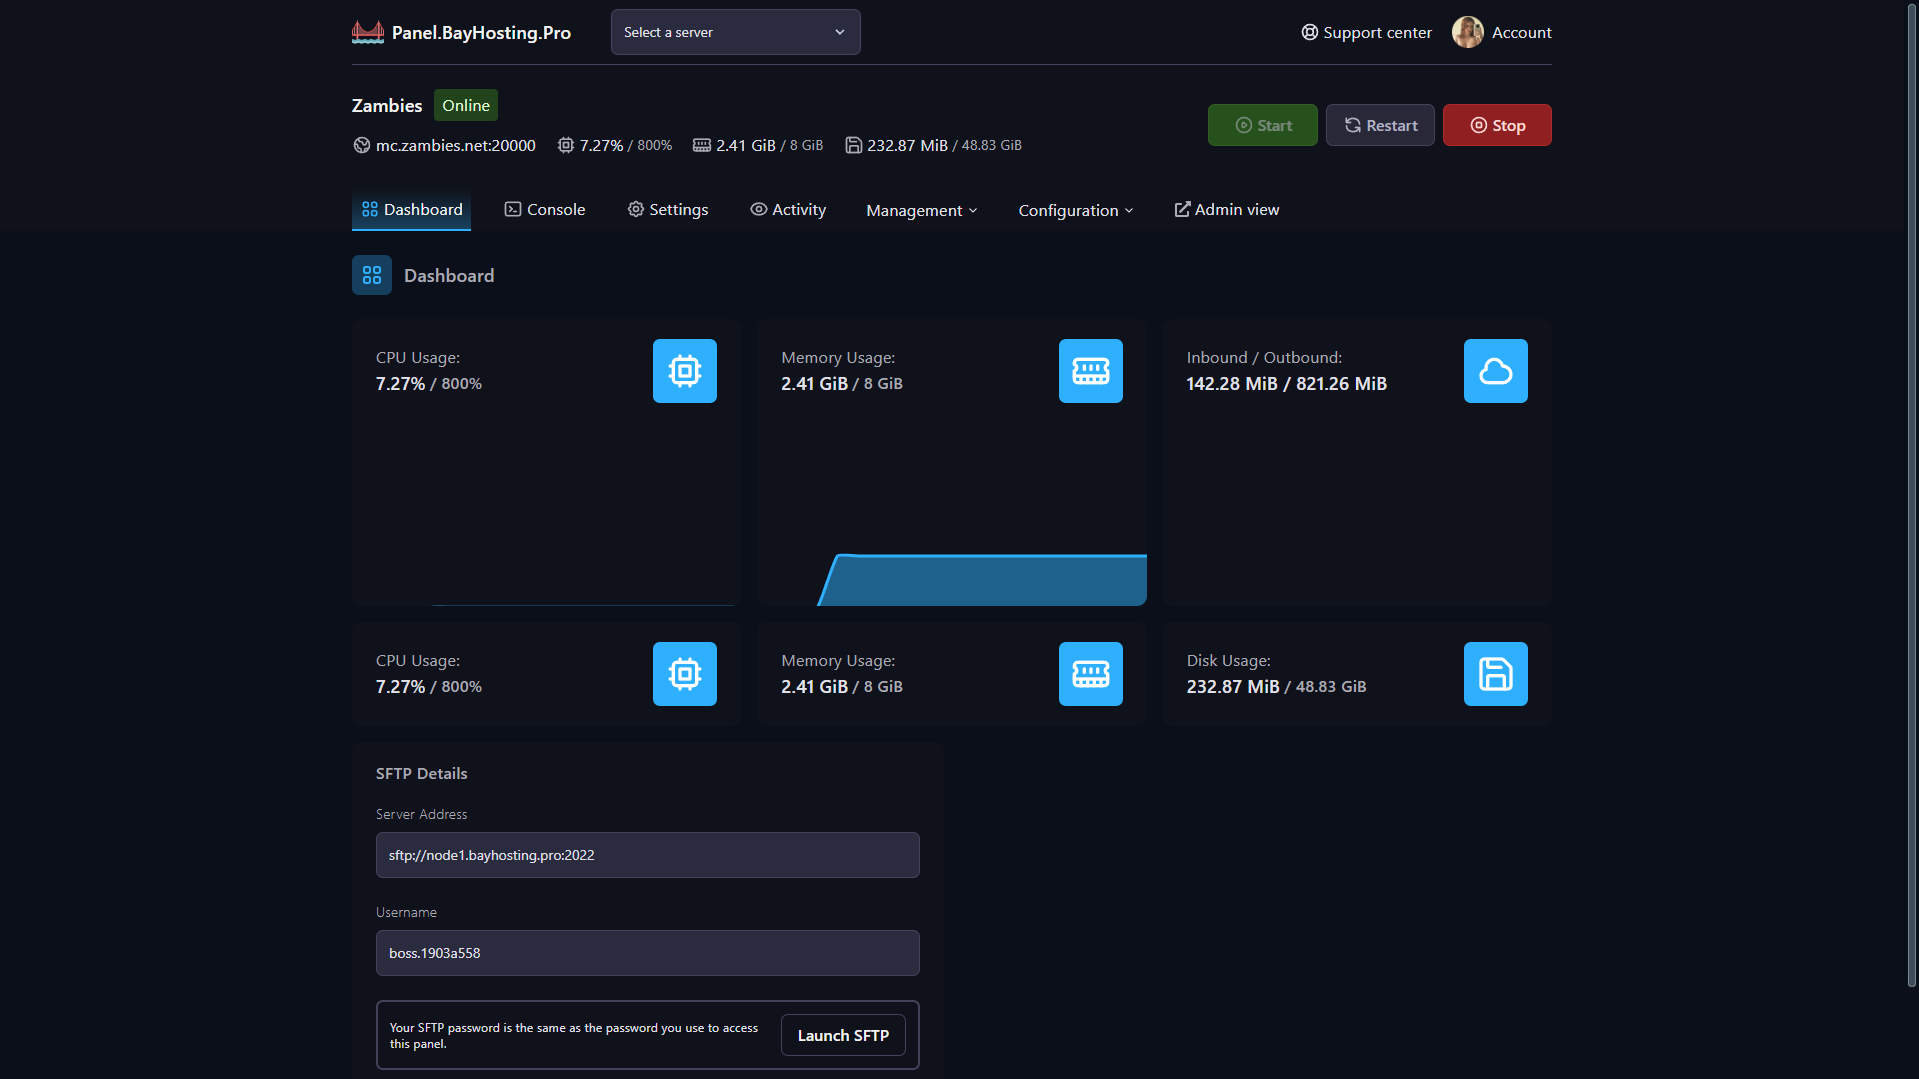1919x1079 pixels.
Task: Click chevron arrow in server selector
Action: 840,32
